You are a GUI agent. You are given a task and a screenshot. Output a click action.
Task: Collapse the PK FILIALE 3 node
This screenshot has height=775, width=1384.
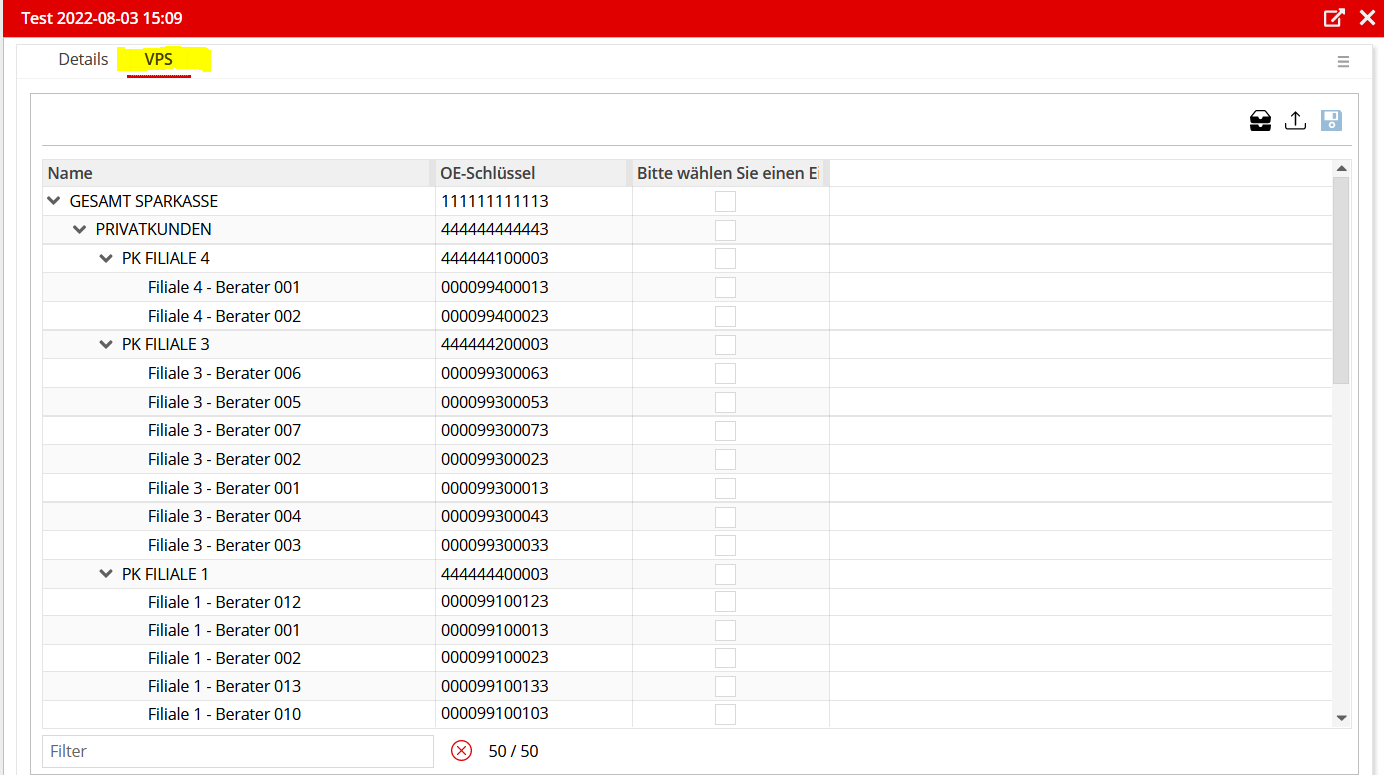pyautogui.click(x=106, y=345)
